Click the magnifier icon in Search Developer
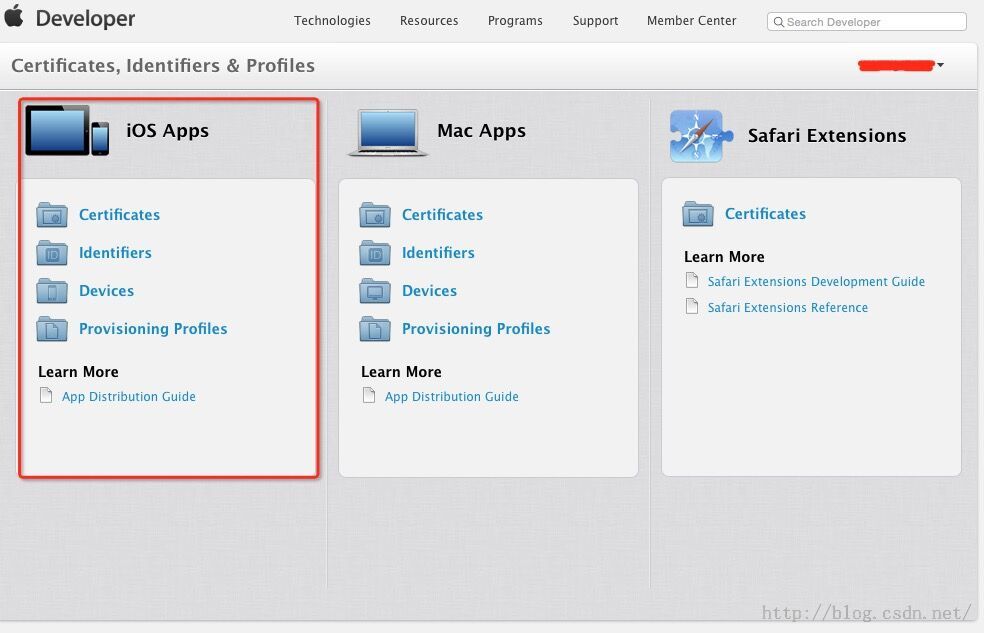 (x=778, y=22)
